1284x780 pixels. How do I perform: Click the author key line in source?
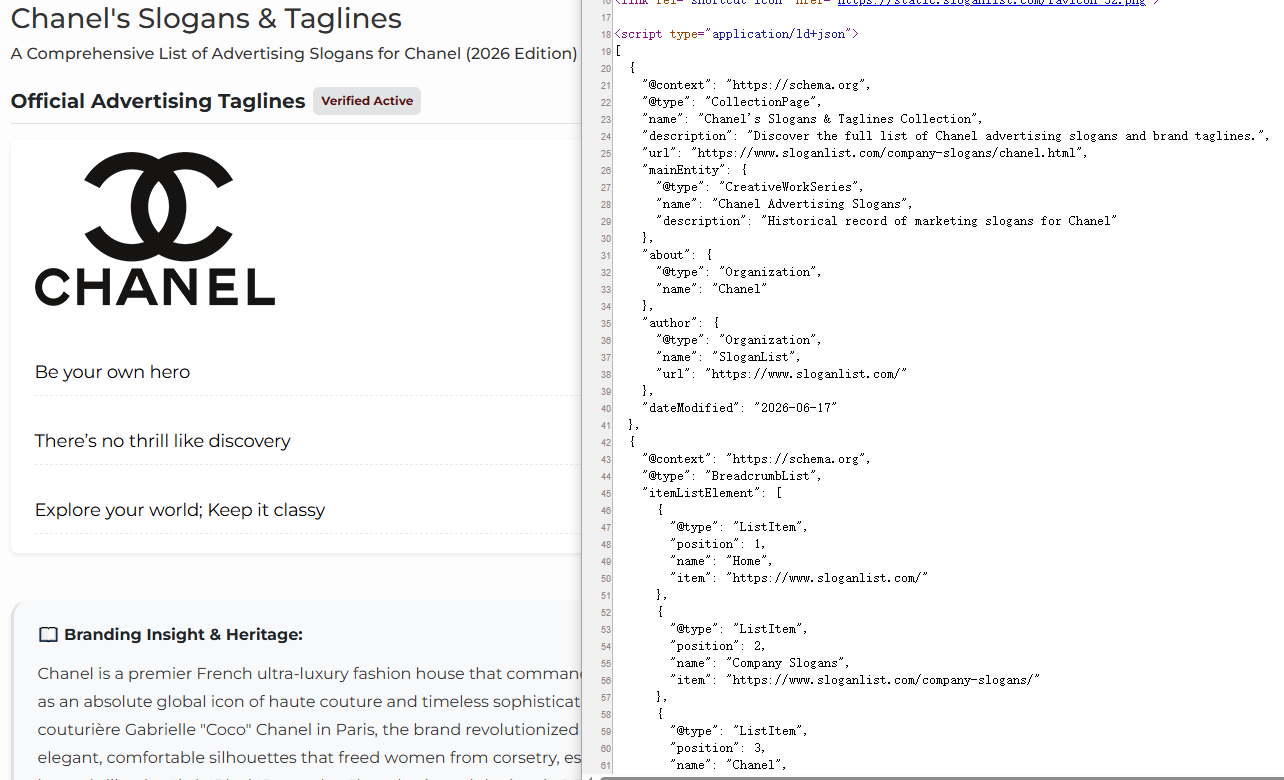(x=680, y=323)
